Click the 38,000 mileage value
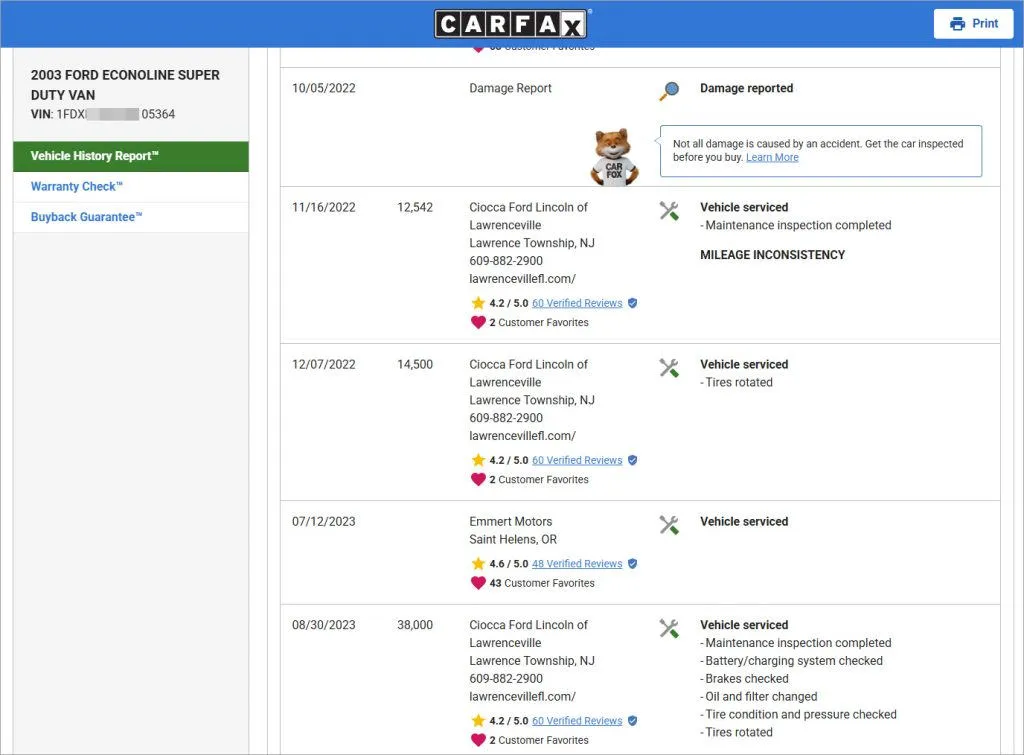Image resolution: width=1024 pixels, height=755 pixels. click(x=415, y=625)
